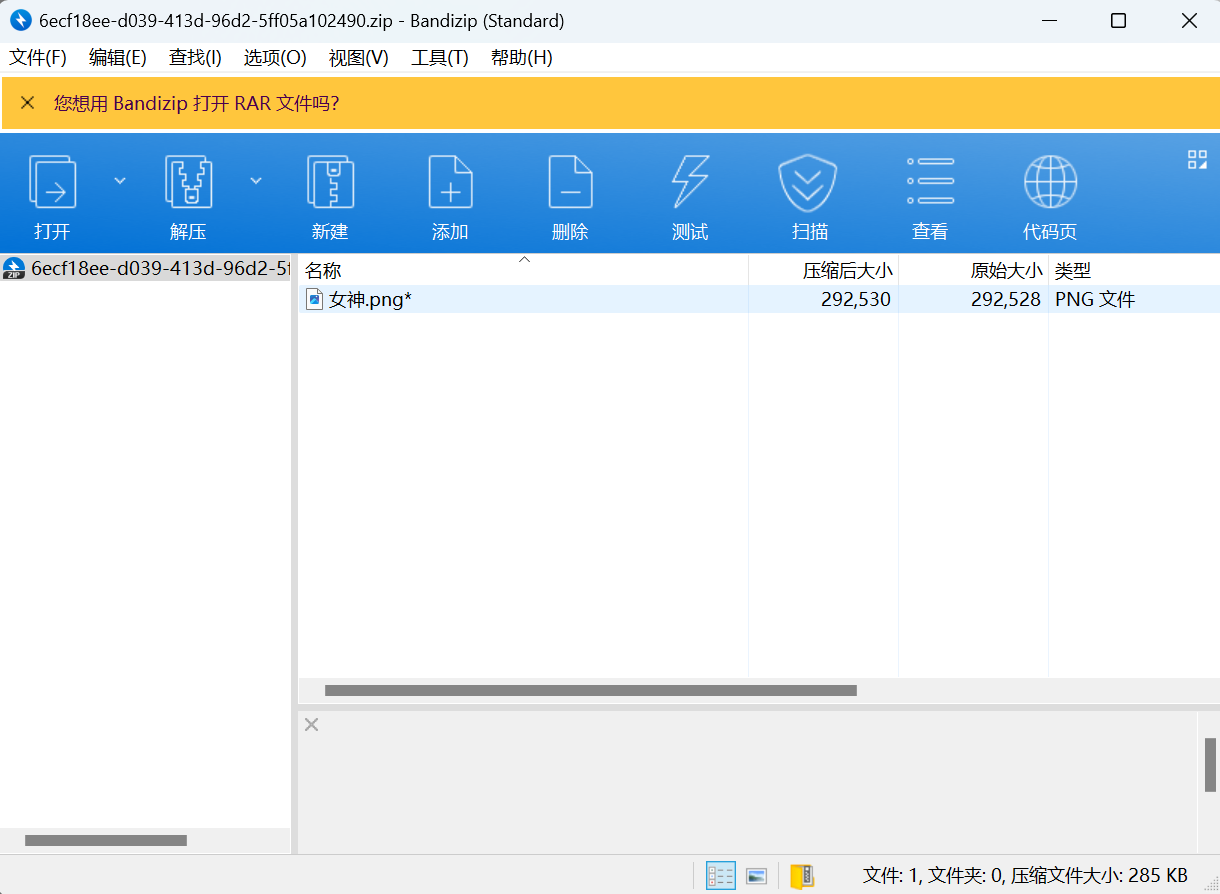Viewport: 1220px width, 894px height.
Task: Click the Delete (删除) file icon
Action: [x=570, y=181]
